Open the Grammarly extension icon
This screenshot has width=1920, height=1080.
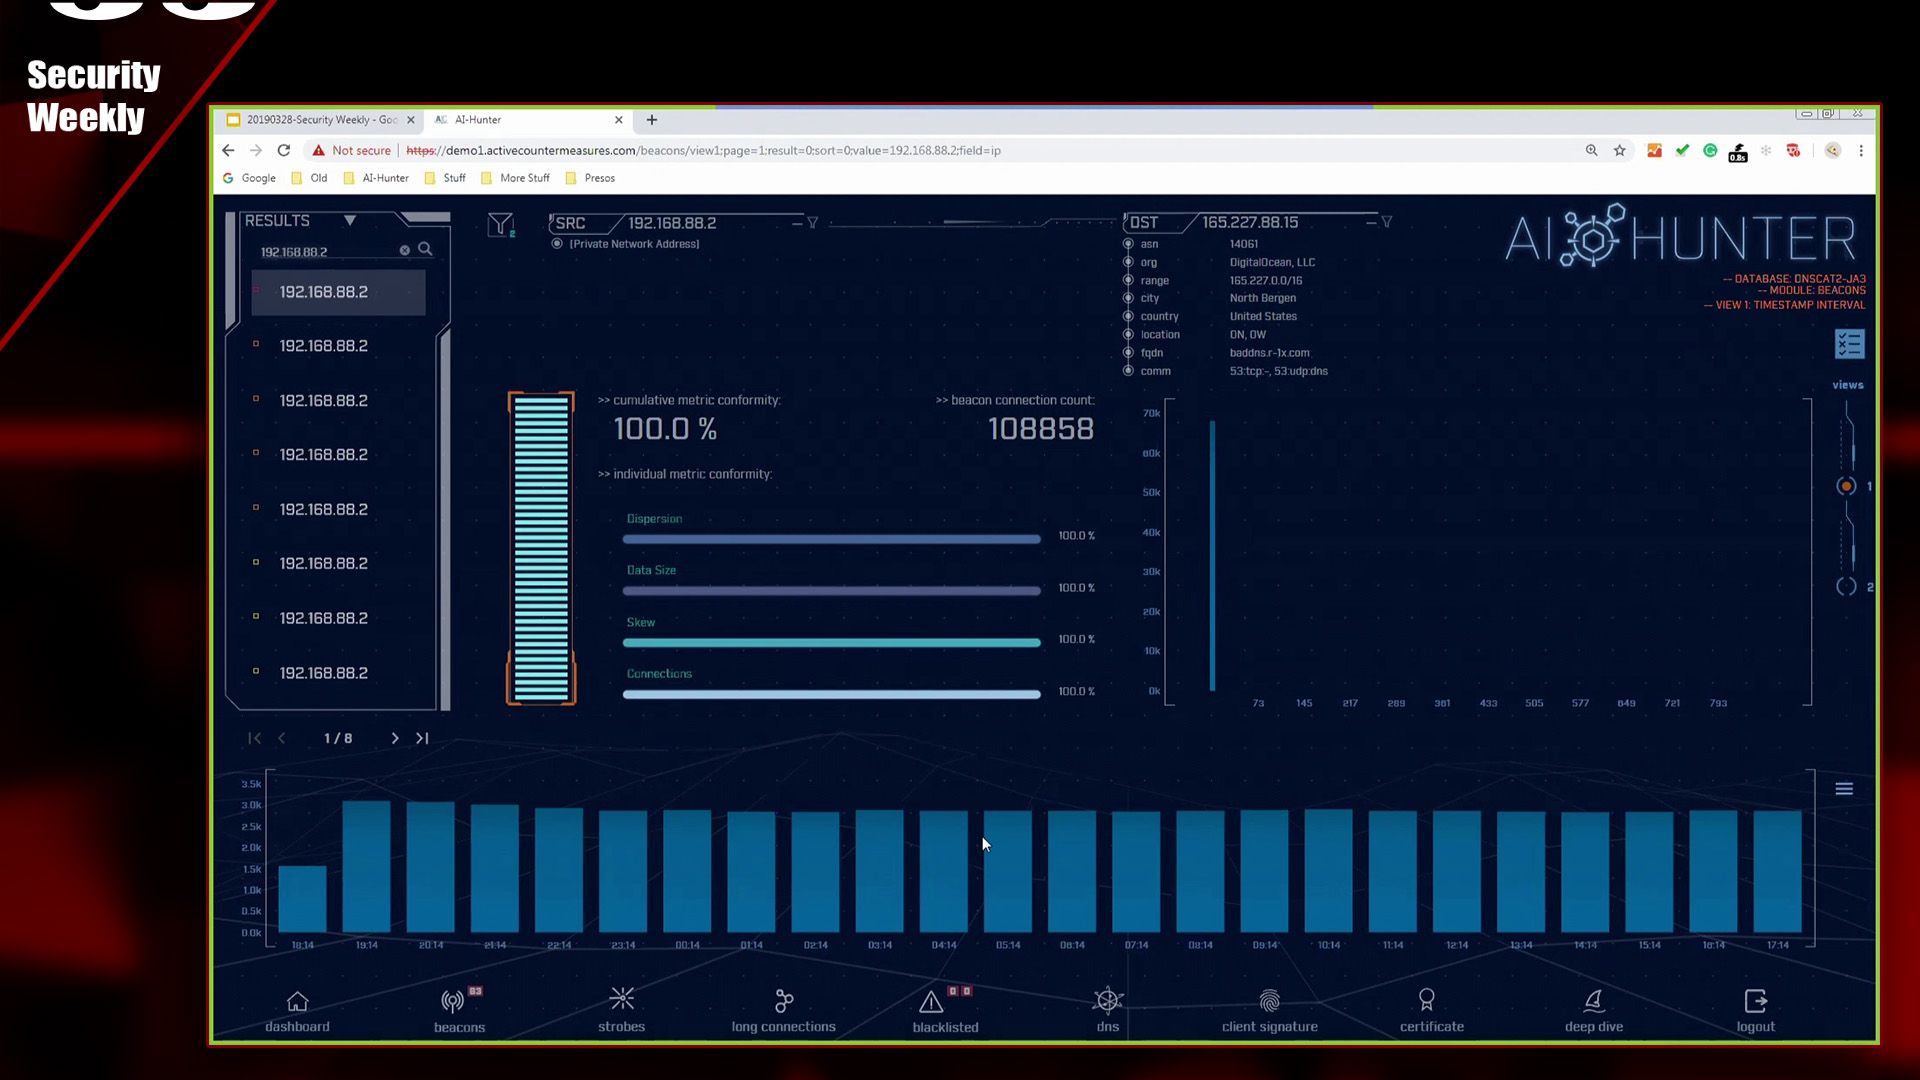point(1710,150)
